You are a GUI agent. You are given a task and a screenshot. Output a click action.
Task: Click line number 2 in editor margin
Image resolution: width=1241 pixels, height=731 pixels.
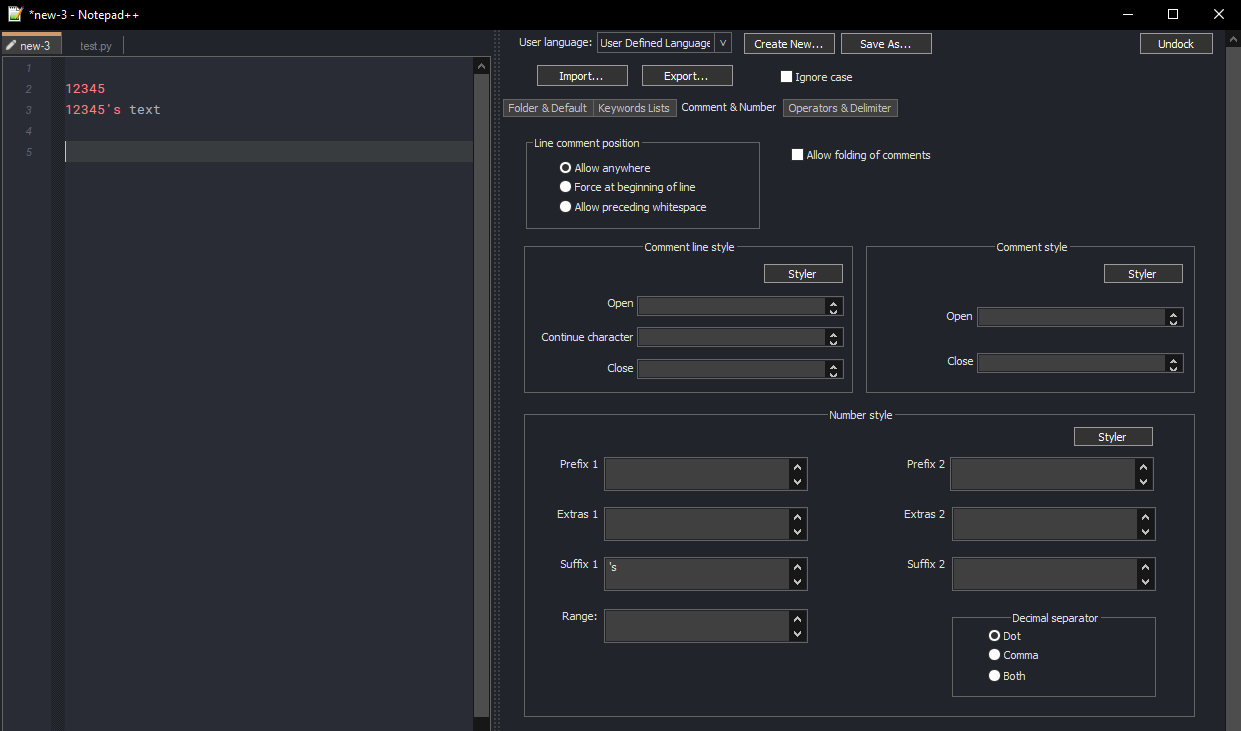(29, 89)
